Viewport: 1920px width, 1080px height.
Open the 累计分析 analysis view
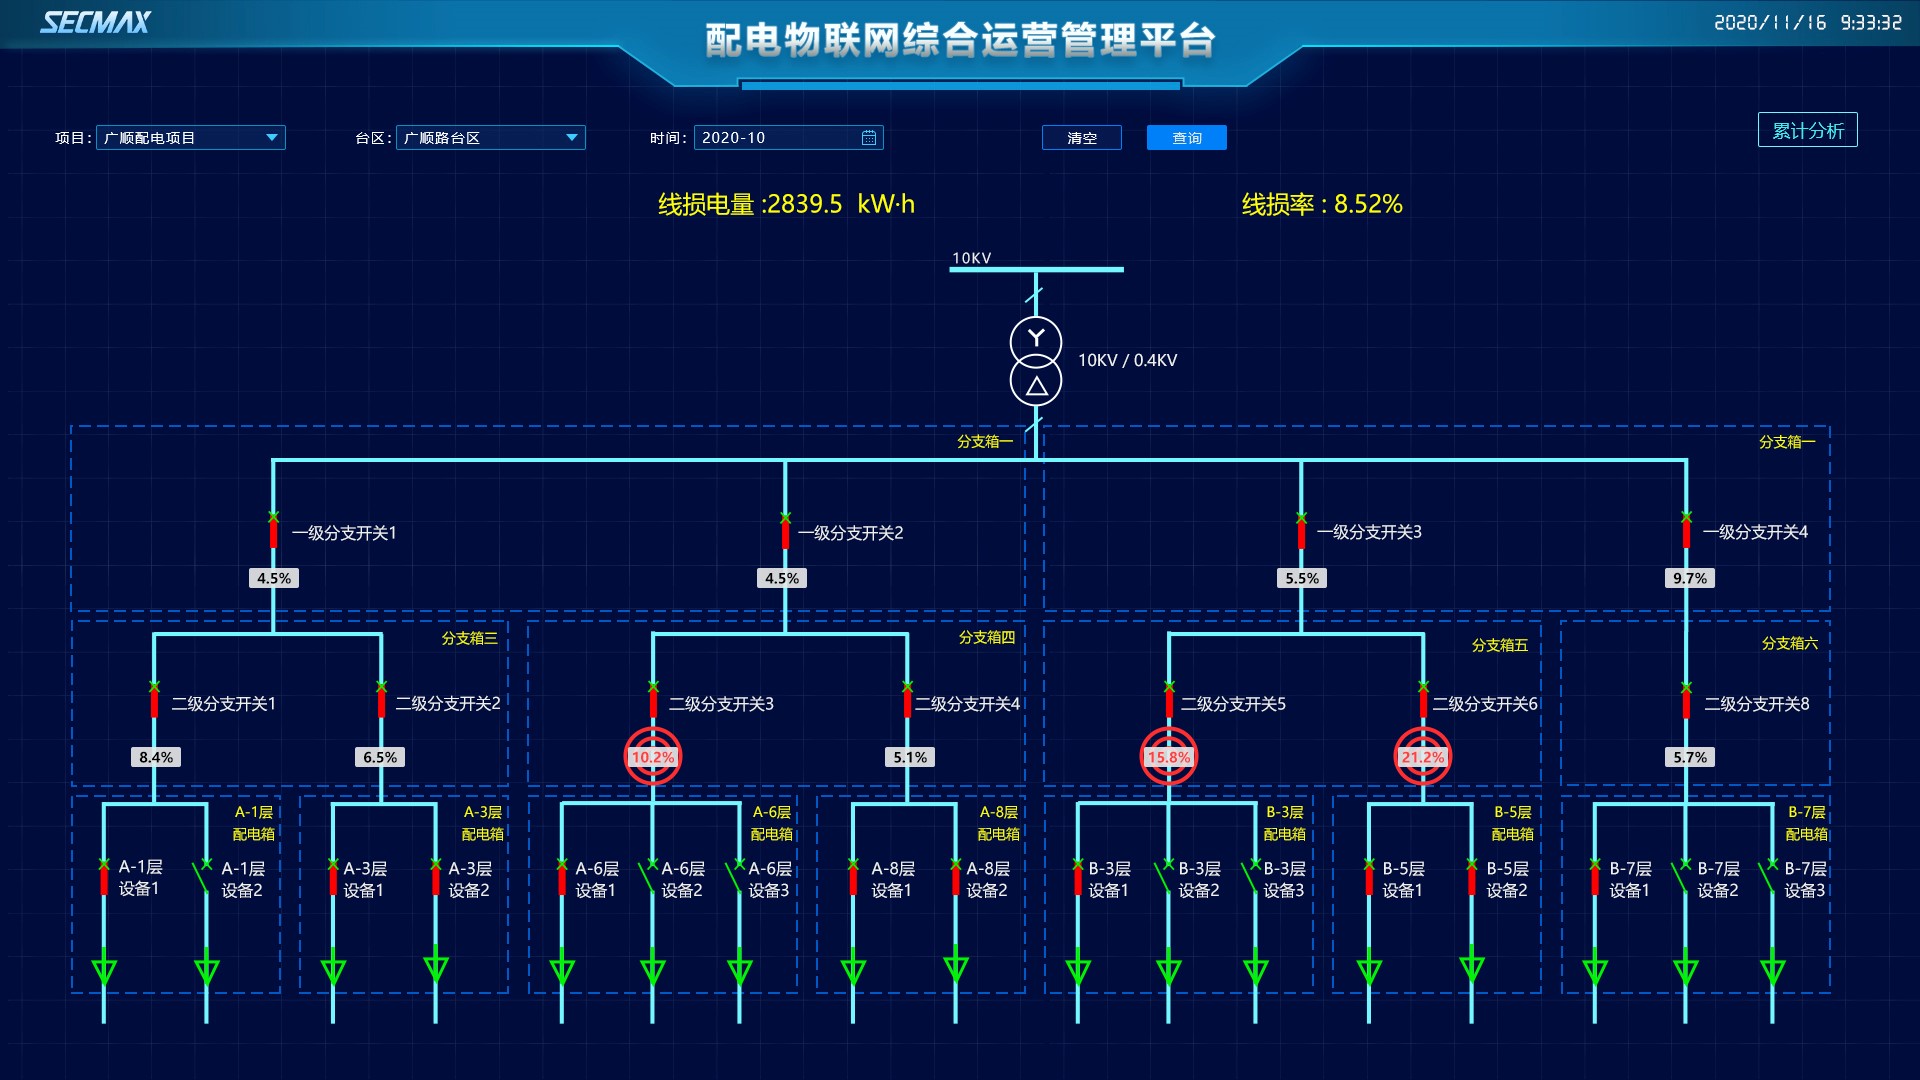coord(1807,130)
